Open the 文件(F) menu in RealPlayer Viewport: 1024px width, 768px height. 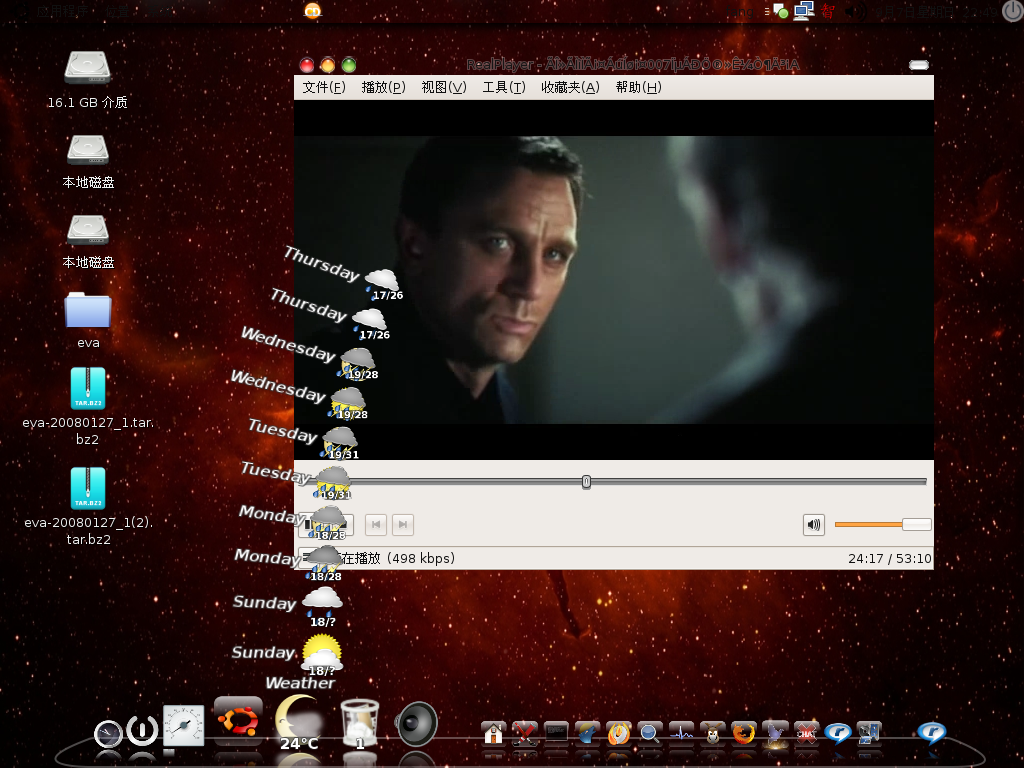pyautogui.click(x=324, y=88)
